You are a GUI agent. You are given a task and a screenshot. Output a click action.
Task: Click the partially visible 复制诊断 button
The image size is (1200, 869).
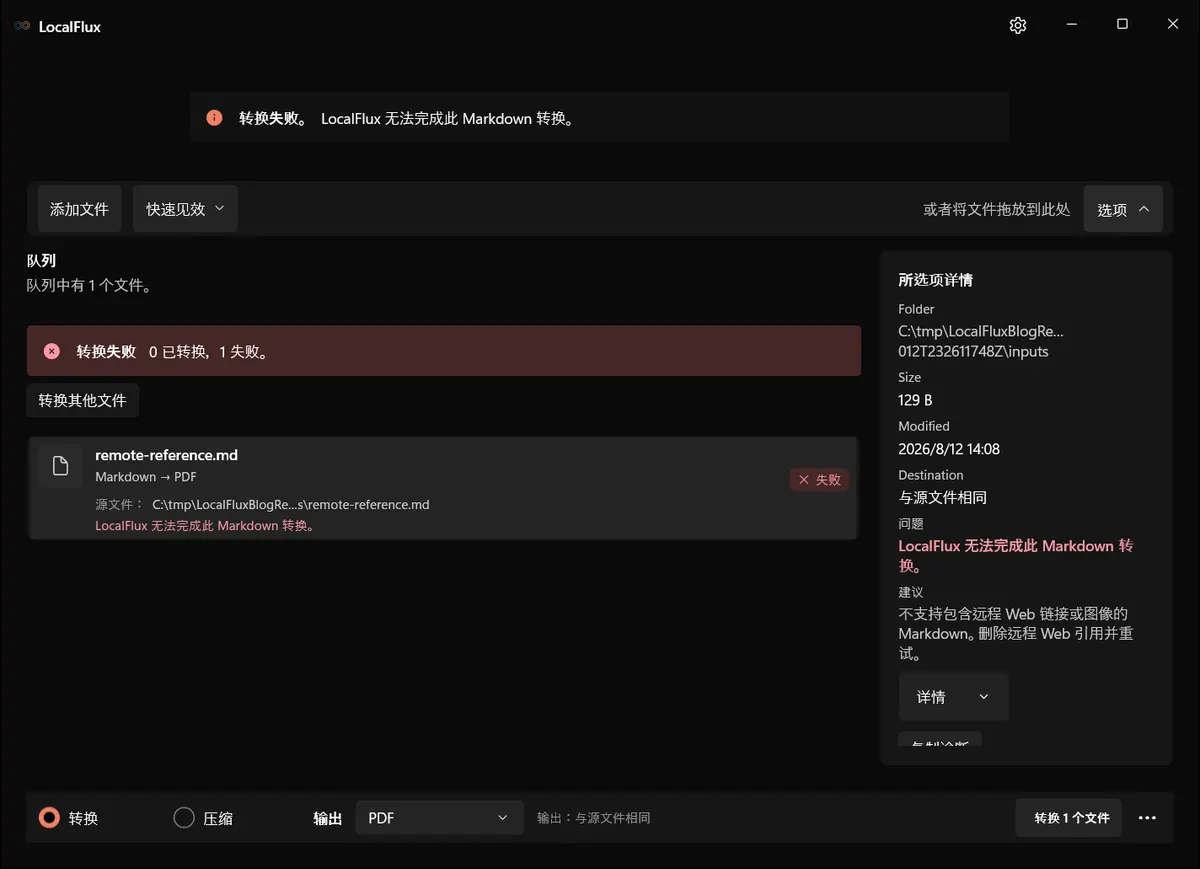coord(940,741)
